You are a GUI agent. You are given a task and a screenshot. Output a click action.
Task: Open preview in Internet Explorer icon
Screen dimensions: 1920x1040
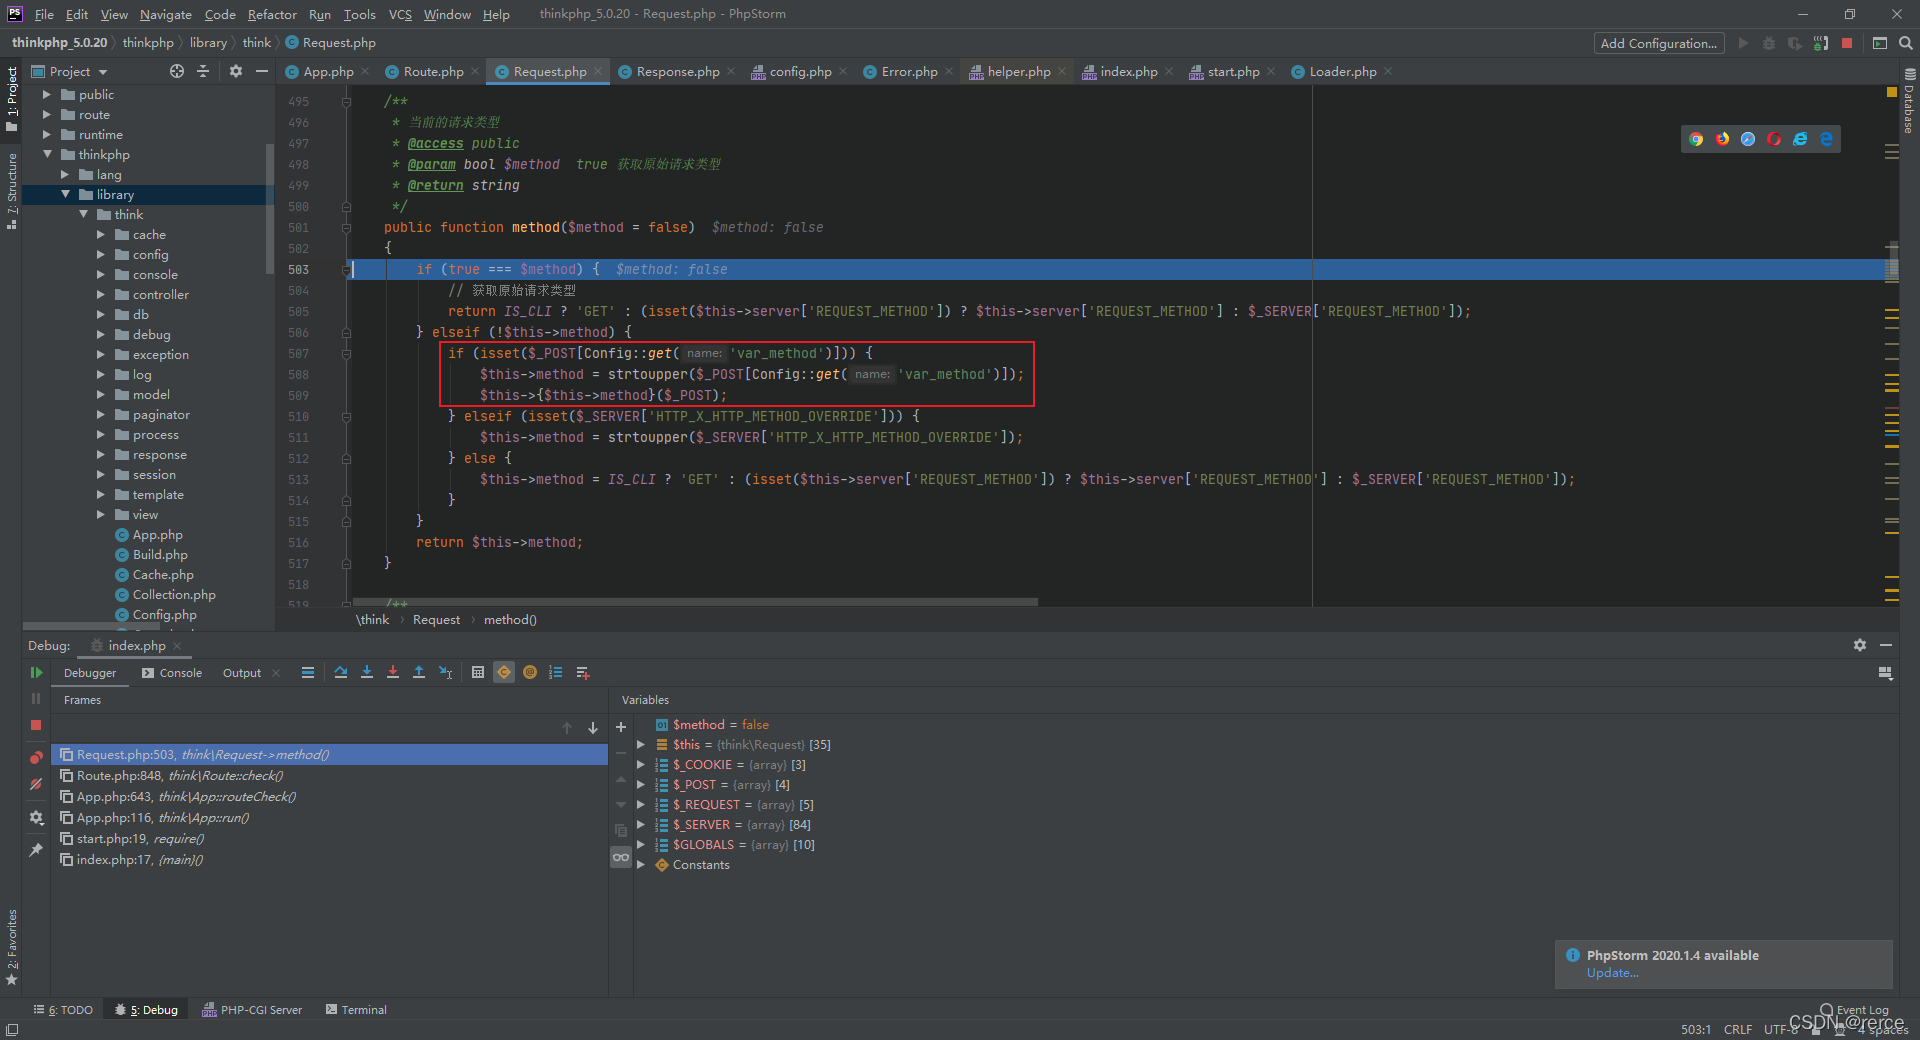(x=1800, y=139)
